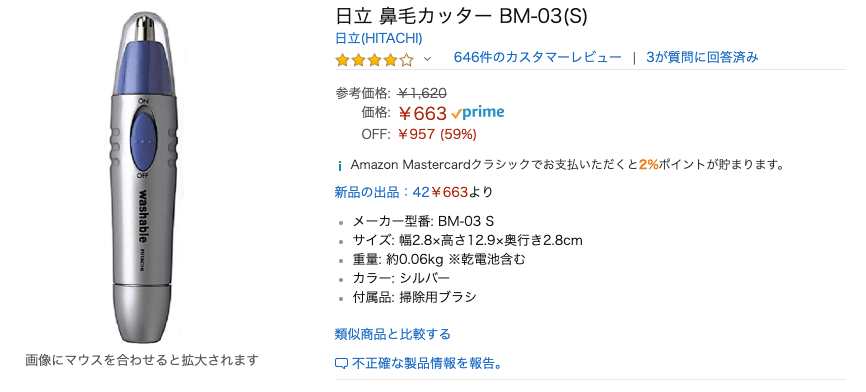Click the ¥663 price
The image size is (866, 392).
click(422, 113)
